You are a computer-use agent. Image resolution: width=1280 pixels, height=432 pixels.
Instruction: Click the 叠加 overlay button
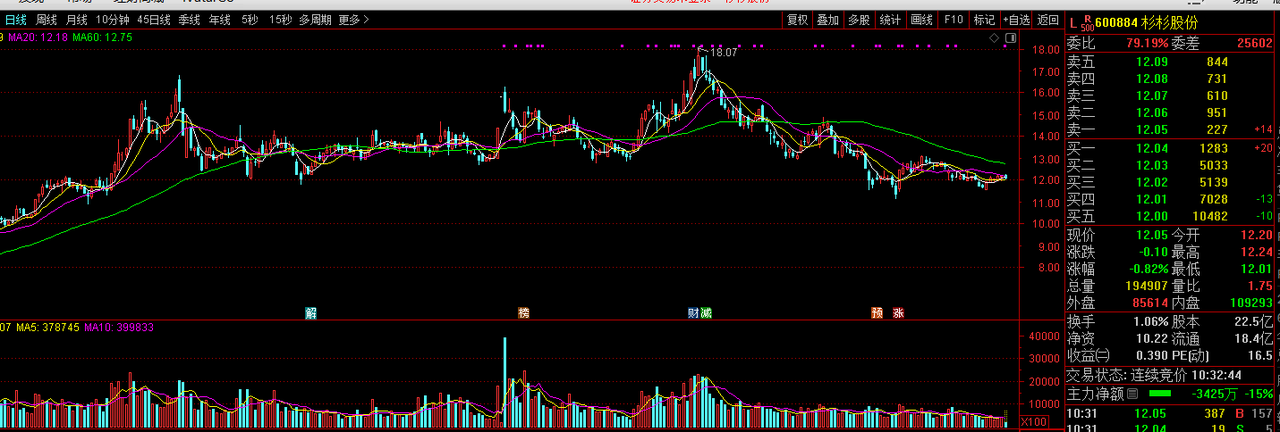828,19
